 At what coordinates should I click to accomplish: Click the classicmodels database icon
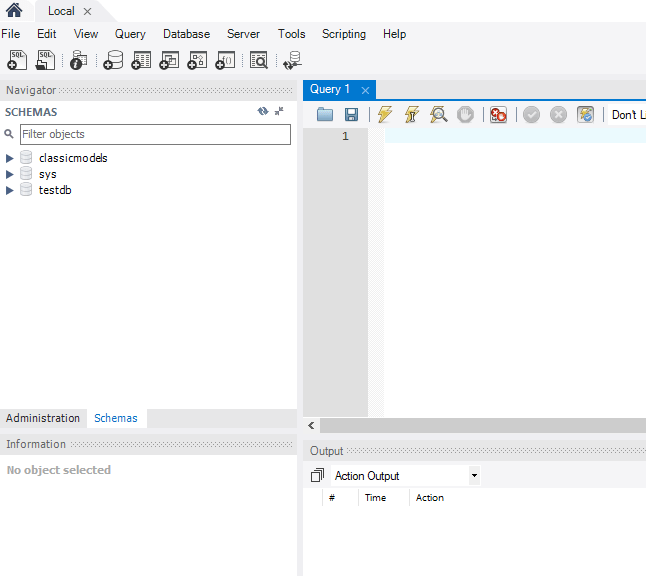click(x=26, y=157)
